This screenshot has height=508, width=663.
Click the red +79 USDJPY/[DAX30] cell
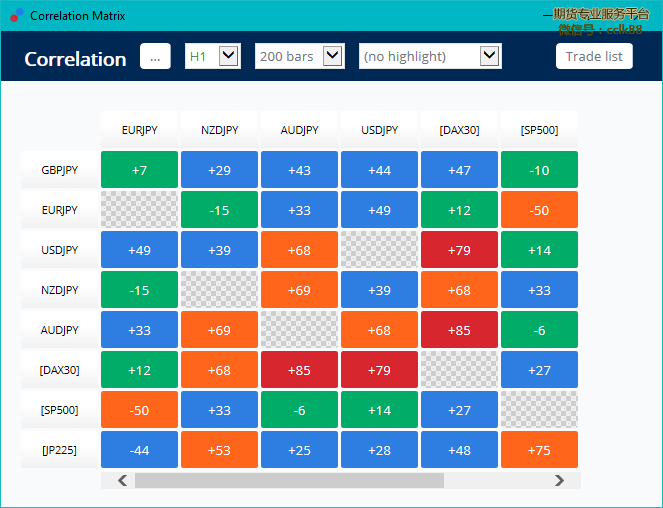(x=460, y=250)
